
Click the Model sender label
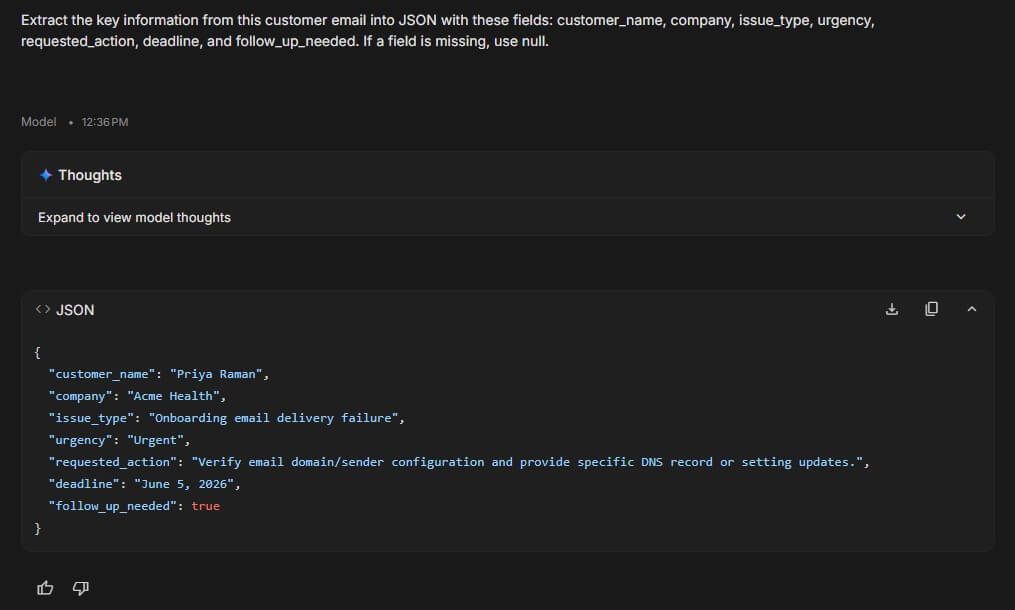click(38, 122)
